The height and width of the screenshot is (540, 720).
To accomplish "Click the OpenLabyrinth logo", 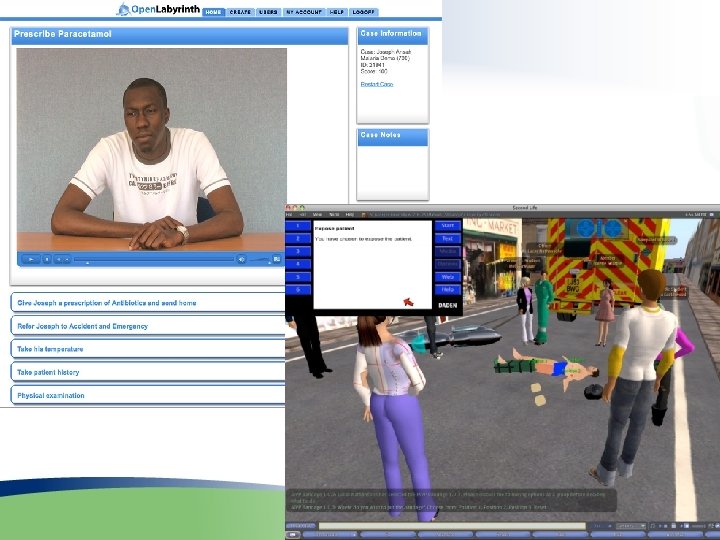I will [x=158, y=9].
